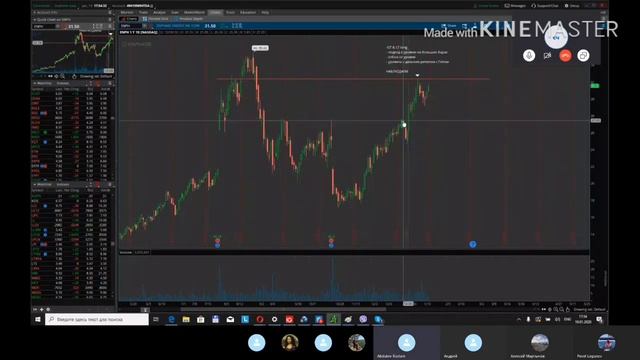The height and width of the screenshot is (360, 640).
Task: Mute the microphone in the call overlay
Action: tap(529, 56)
